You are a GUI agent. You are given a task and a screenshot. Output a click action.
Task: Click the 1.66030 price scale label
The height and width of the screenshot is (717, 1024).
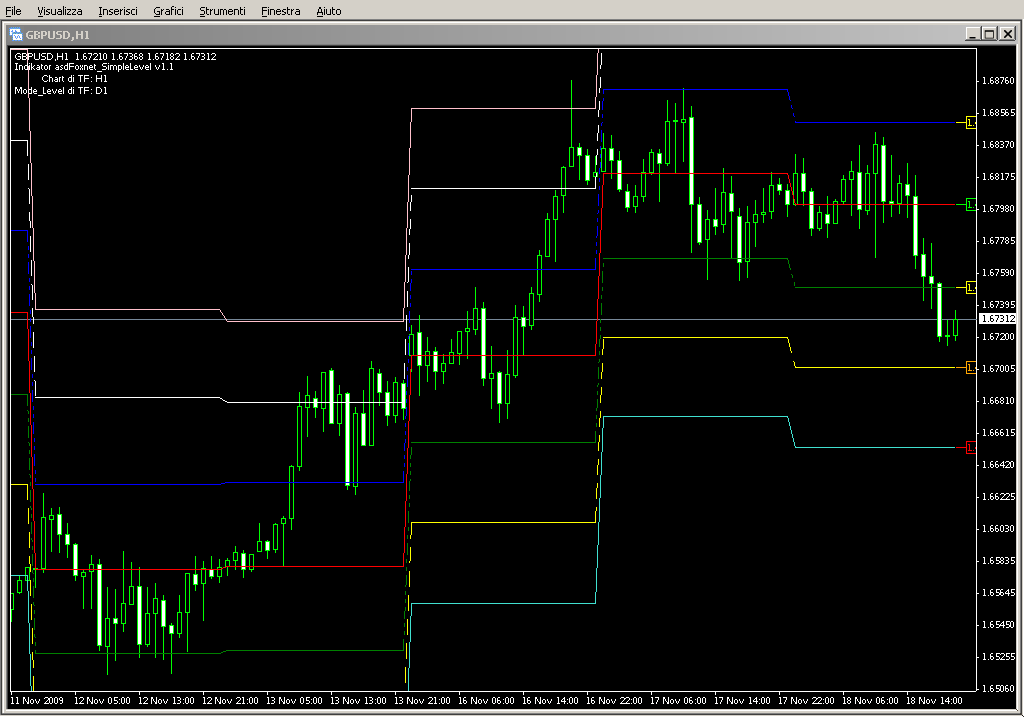point(999,528)
